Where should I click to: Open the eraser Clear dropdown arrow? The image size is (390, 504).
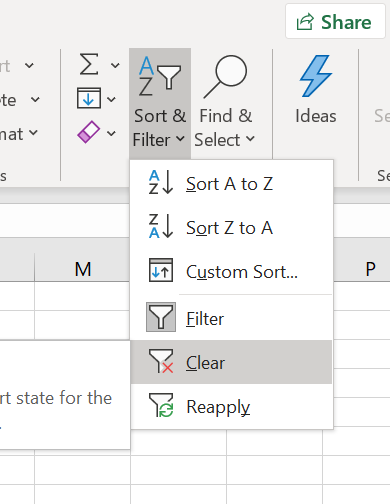[x=111, y=134]
